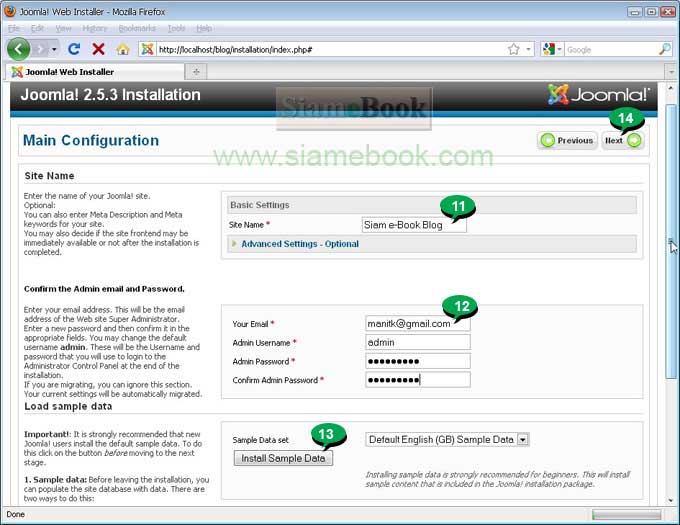680x525 pixels.
Task: Minimize the Firefox window
Action: coord(635,12)
